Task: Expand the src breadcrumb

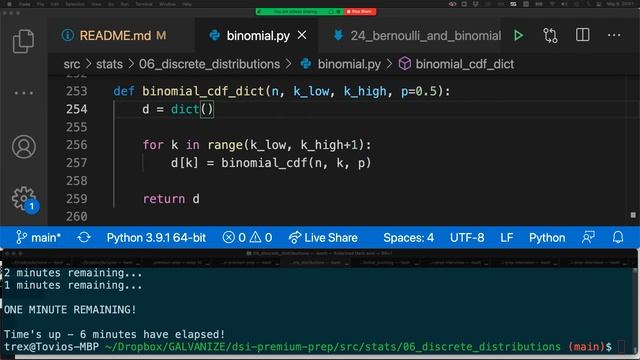Action: pyautogui.click(x=72, y=64)
